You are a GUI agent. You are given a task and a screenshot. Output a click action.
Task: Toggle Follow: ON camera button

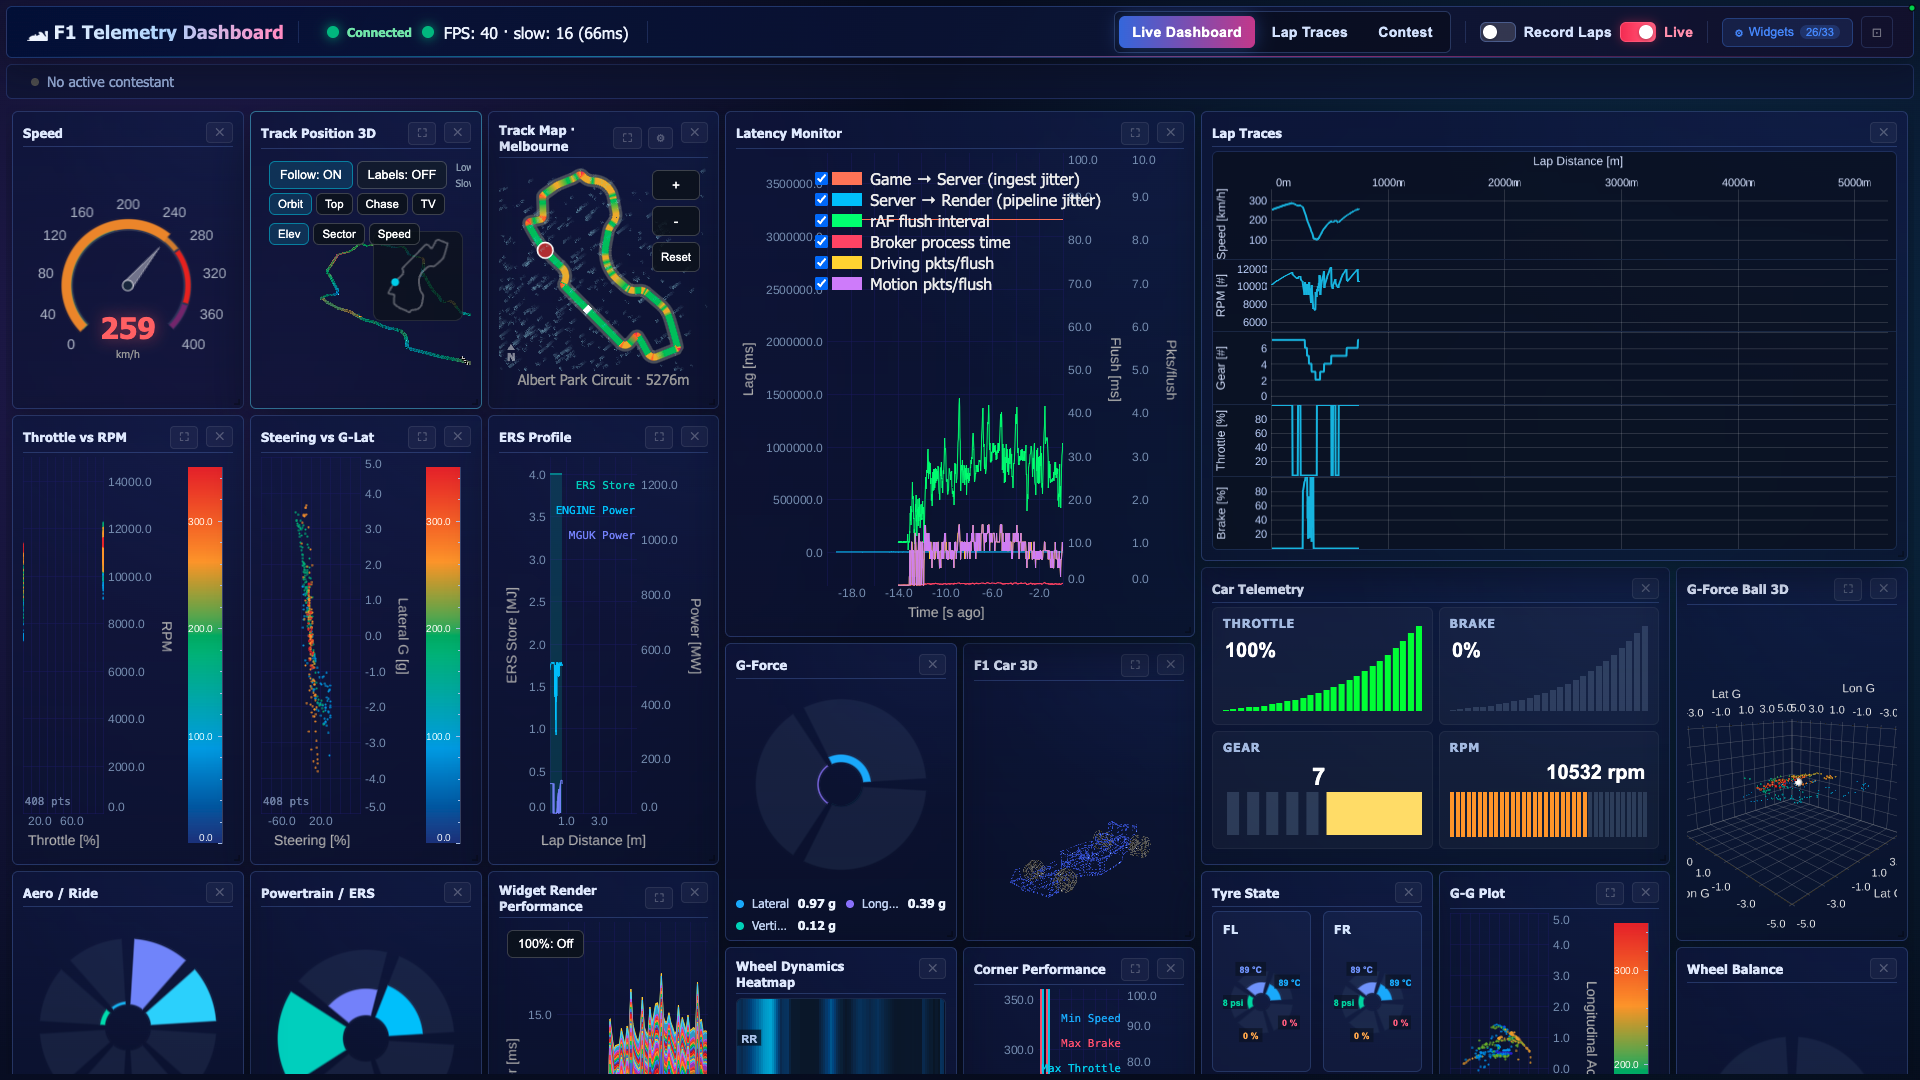tap(310, 175)
